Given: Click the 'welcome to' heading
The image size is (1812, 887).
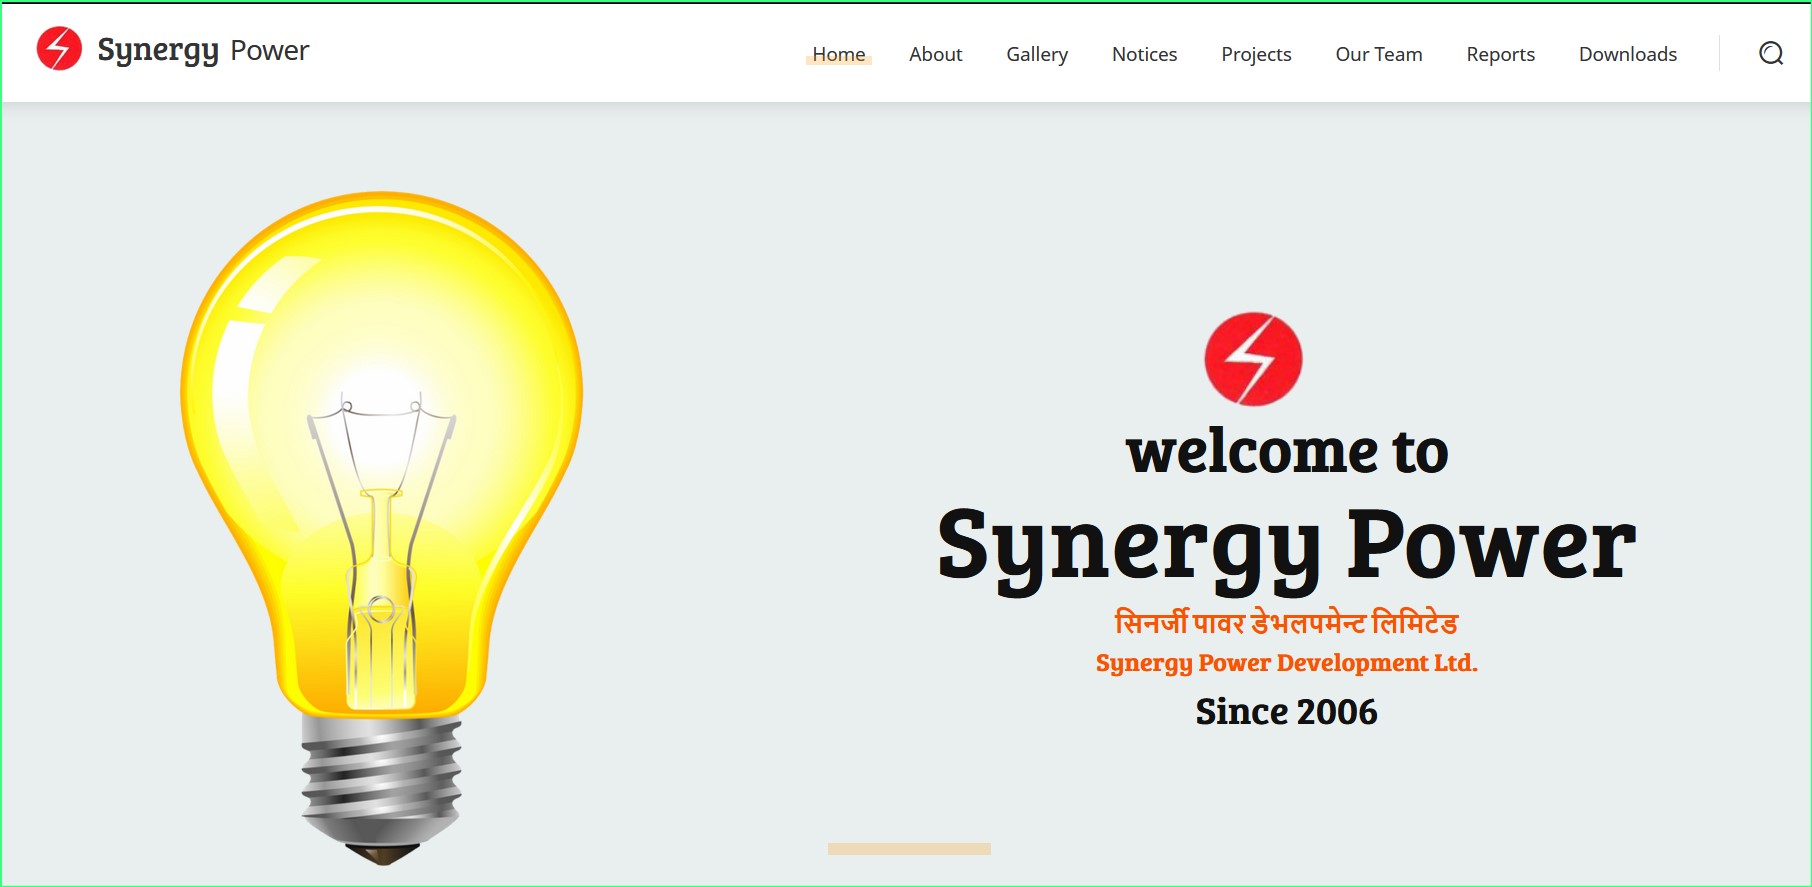Looking at the screenshot, I should click(1287, 451).
